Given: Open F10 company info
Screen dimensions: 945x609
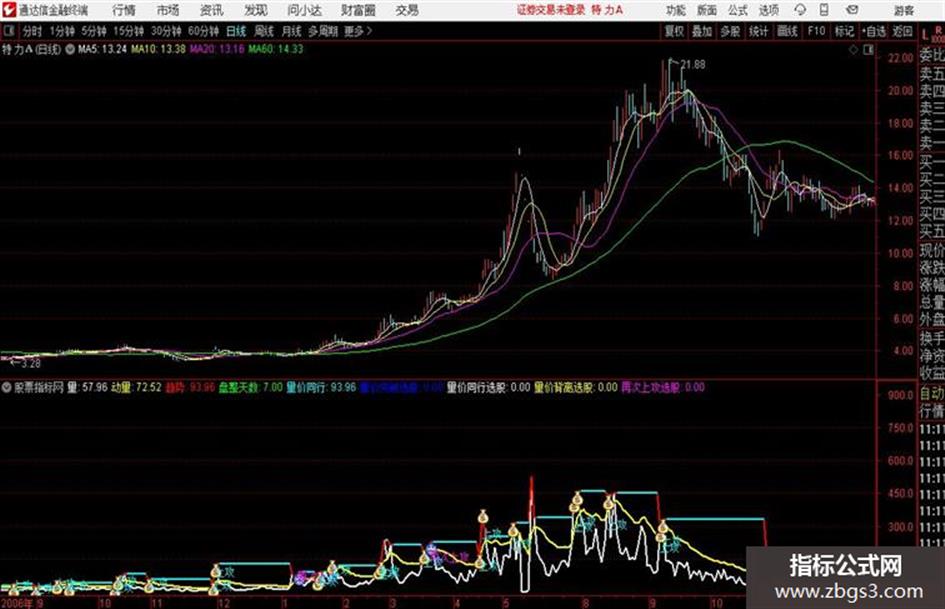Looking at the screenshot, I should click(x=816, y=31).
